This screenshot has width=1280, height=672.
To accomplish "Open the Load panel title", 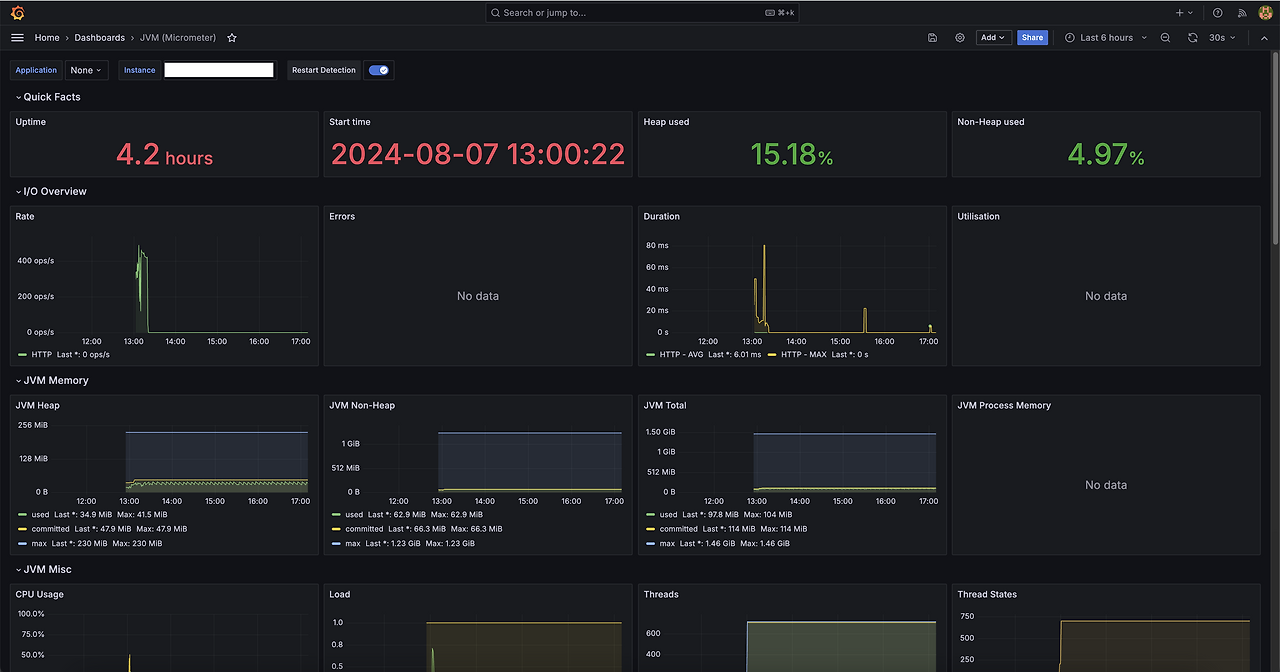I will [340, 594].
